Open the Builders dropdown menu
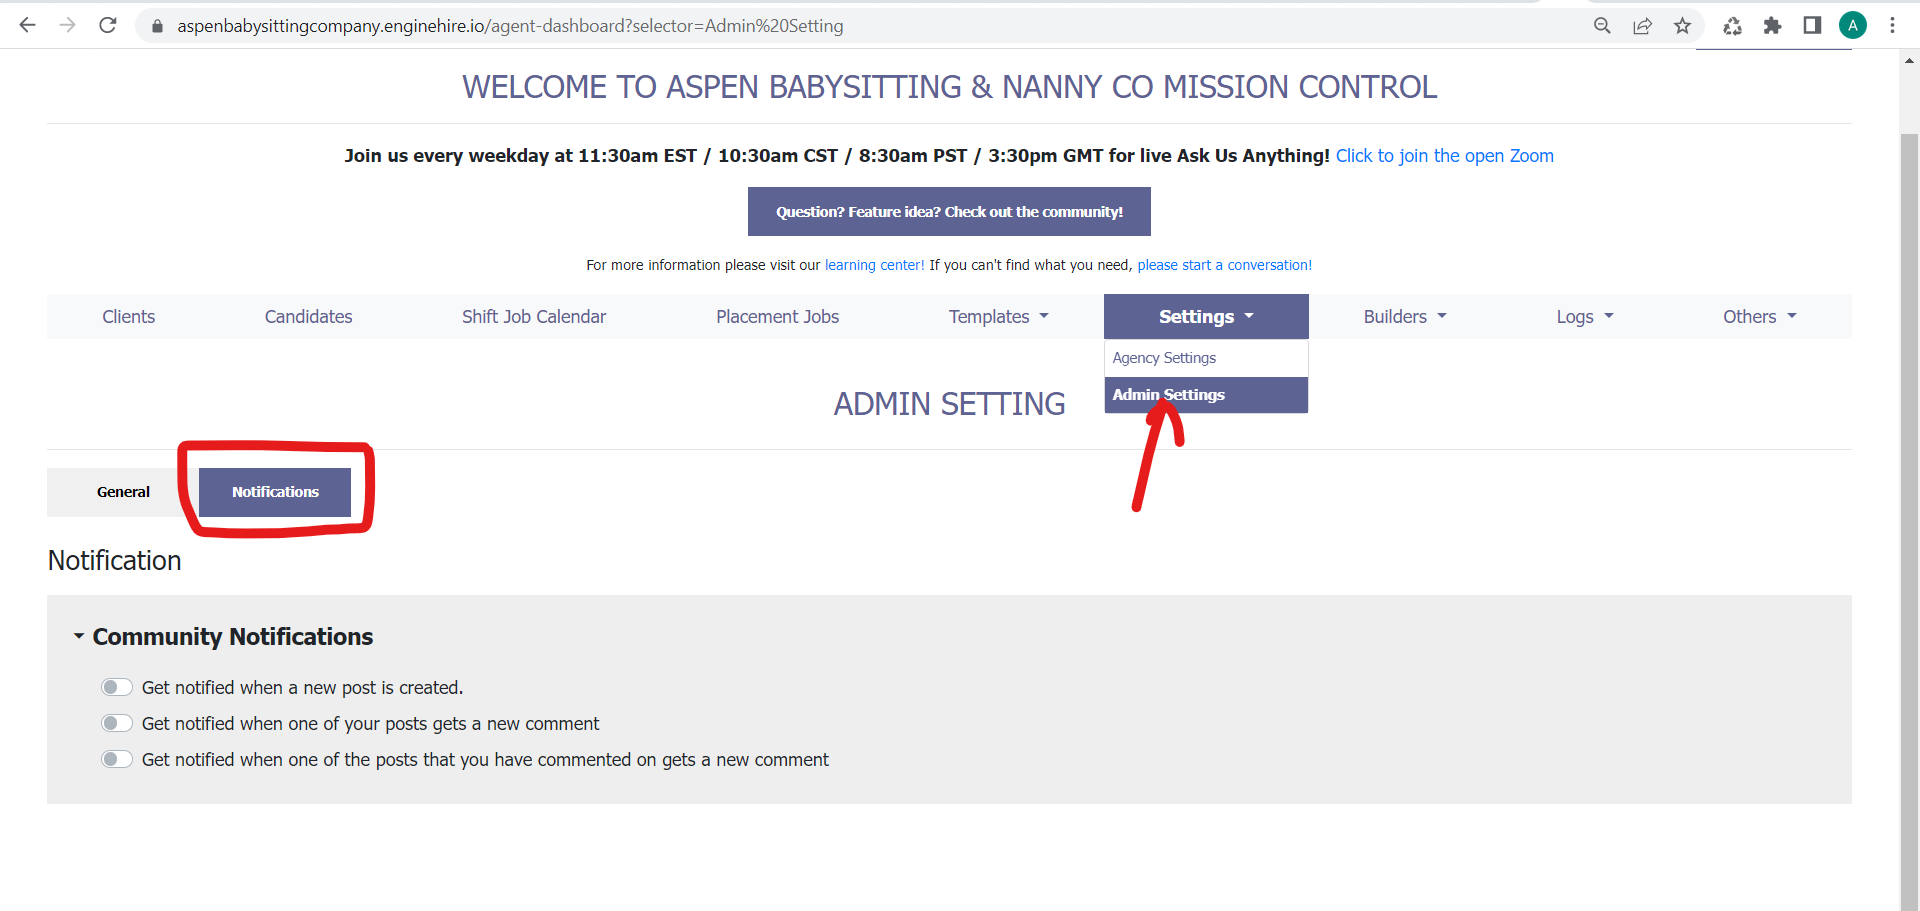Image resolution: width=1920 pixels, height=911 pixels. [x=1405, y=316]
